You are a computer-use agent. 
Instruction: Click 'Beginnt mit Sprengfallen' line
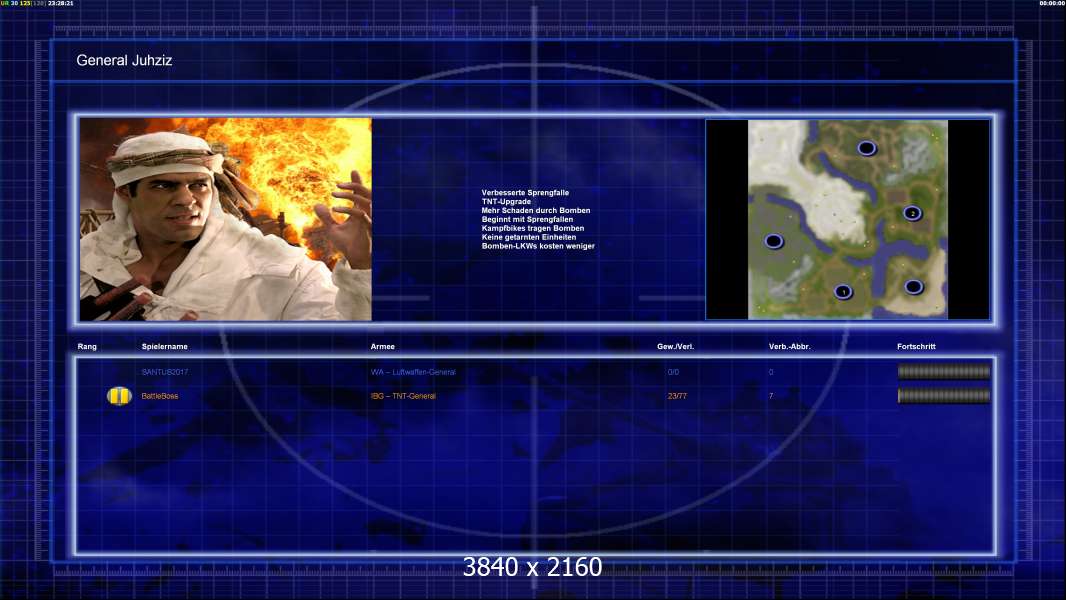528,219
